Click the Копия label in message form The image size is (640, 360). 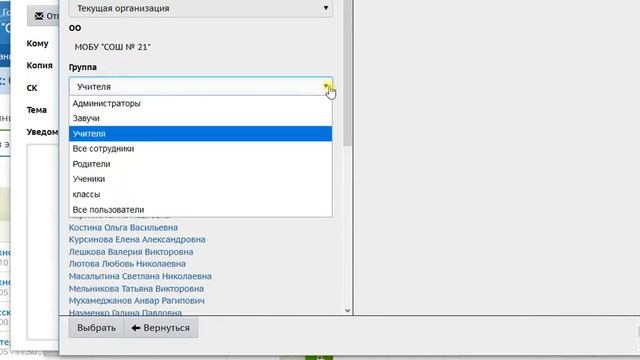coord(40,65)
